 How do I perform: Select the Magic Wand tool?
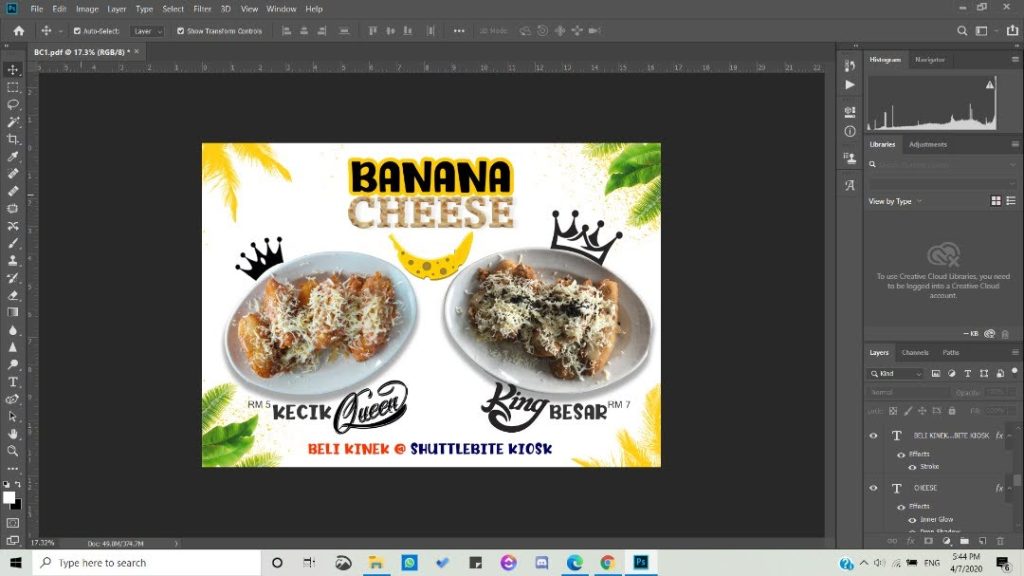point(13,122)
